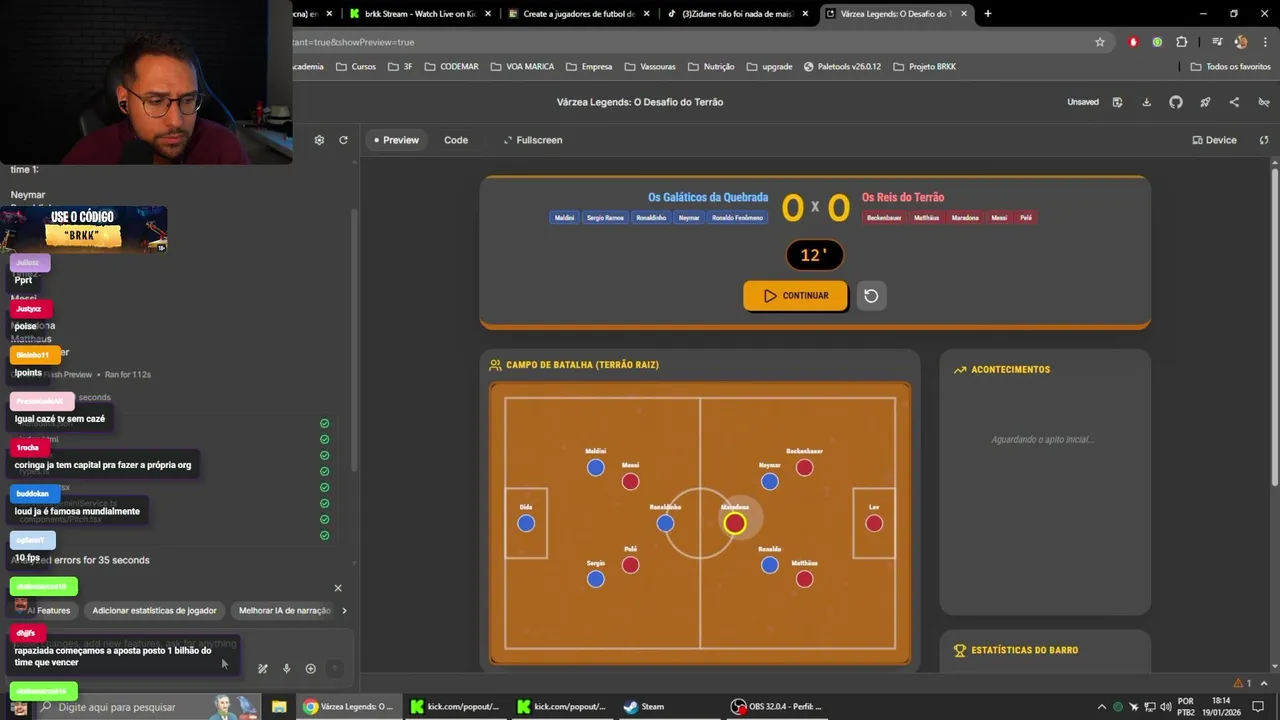Click the microphone icon in the prompt box
Image resolution: width=1280 pixels, height=720 pixels.
pos(286,669)
